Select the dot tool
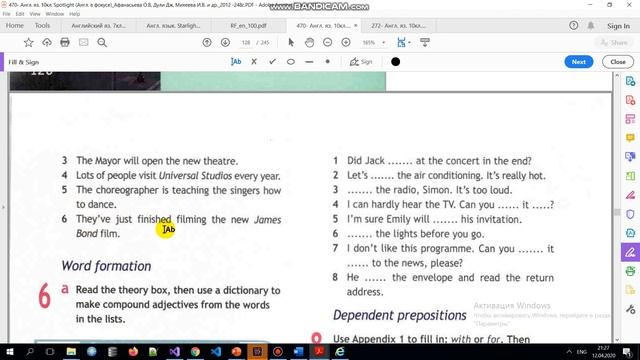 [x=327, y=62]
